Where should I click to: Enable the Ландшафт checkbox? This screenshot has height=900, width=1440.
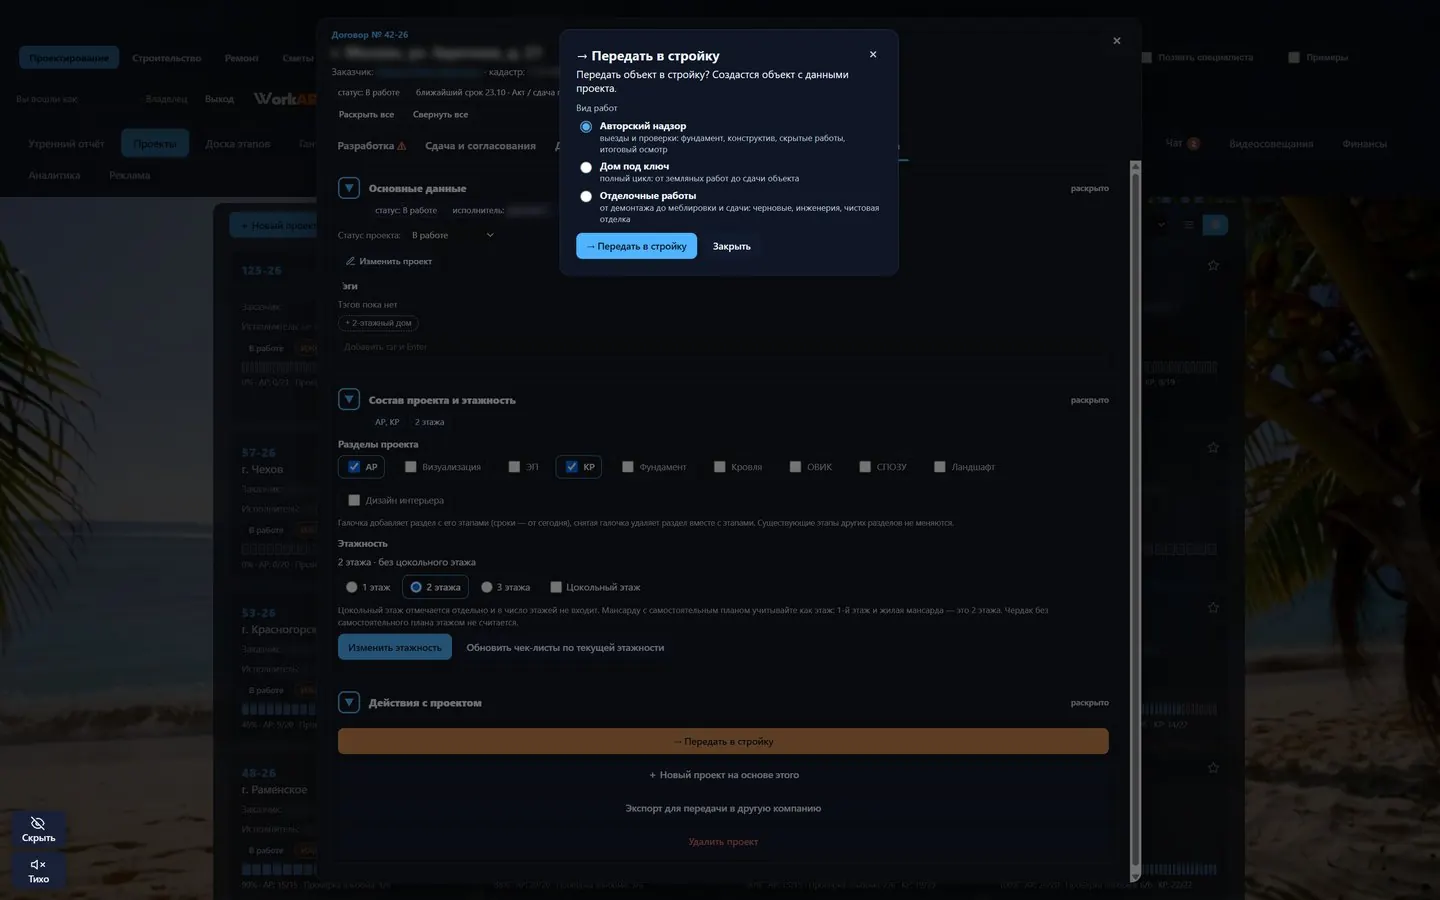[939, 467]
